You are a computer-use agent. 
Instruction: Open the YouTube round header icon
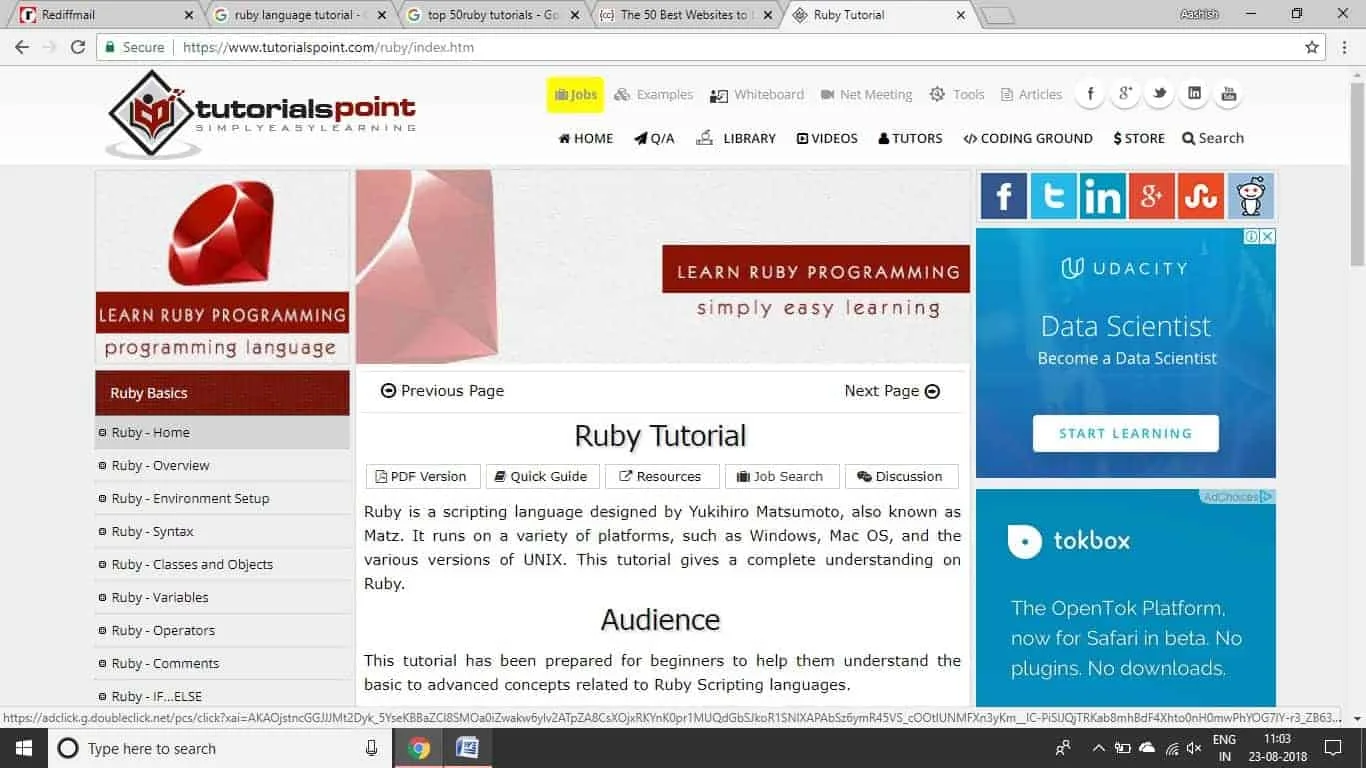point(1229,94)
